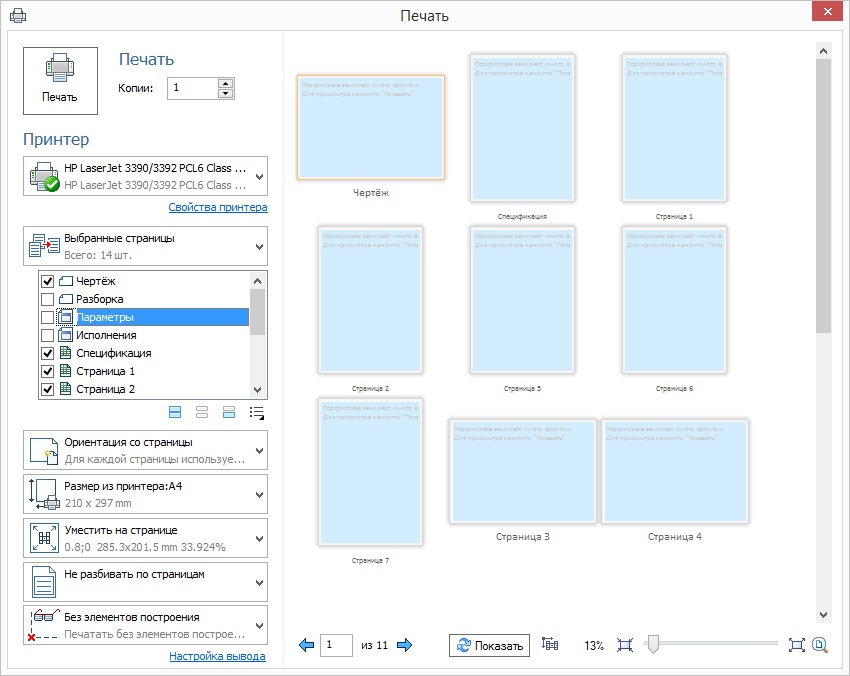Image resolution: width=850 pixels, height=676 pixels.
Task: Uncheck the Чертёж page checkbox
Action: tap(47, 282)
